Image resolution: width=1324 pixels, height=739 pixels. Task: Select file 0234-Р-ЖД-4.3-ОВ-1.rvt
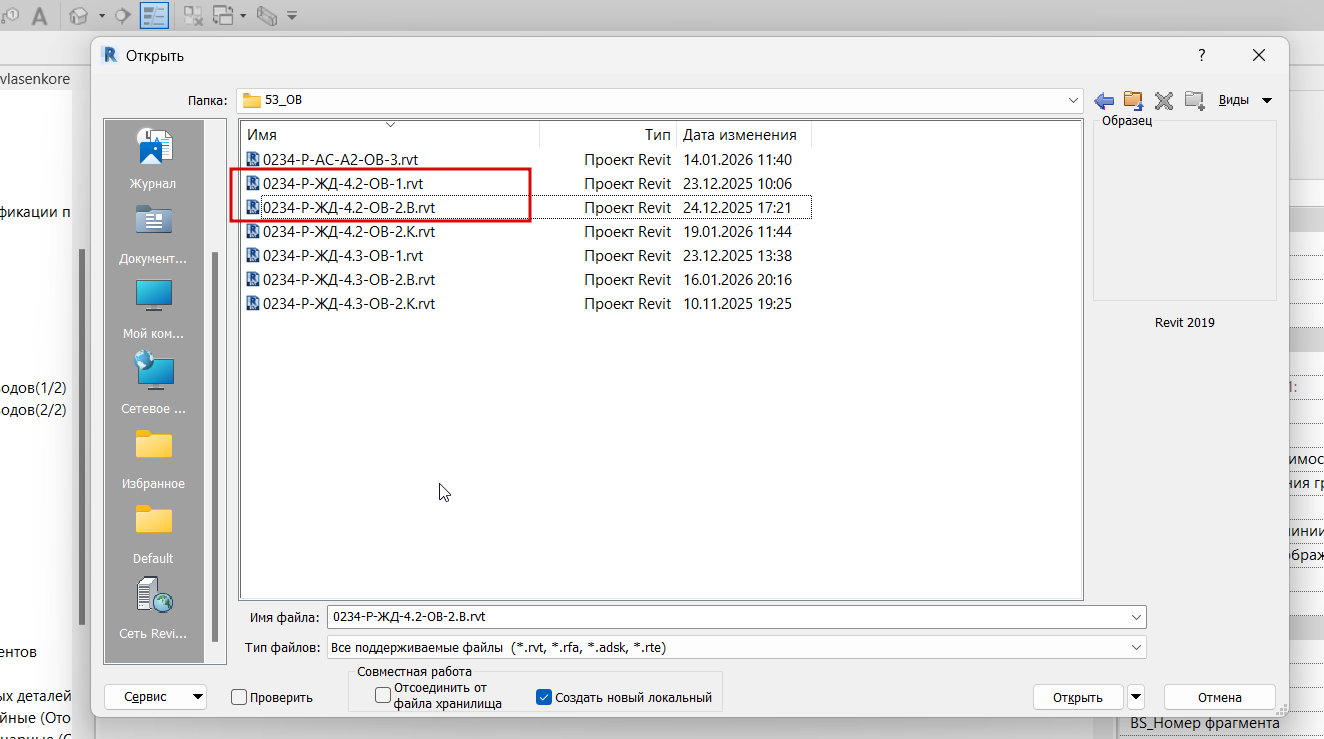tap(342, 256)
